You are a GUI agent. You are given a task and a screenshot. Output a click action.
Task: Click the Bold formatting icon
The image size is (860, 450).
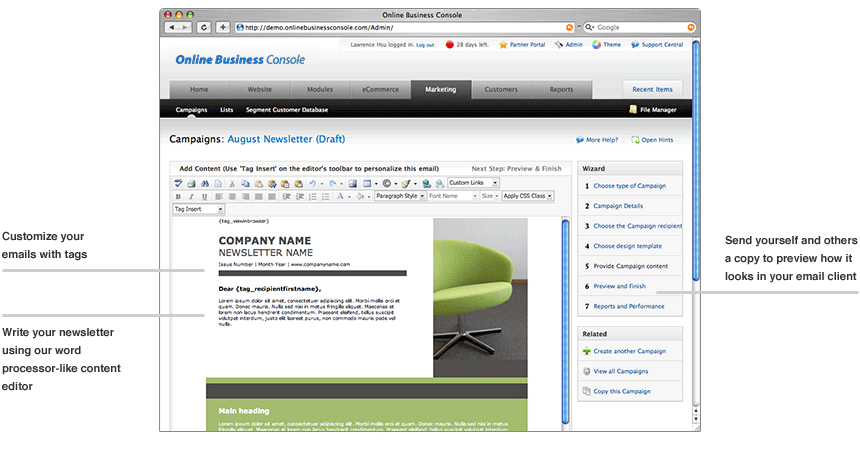[178, 197]
